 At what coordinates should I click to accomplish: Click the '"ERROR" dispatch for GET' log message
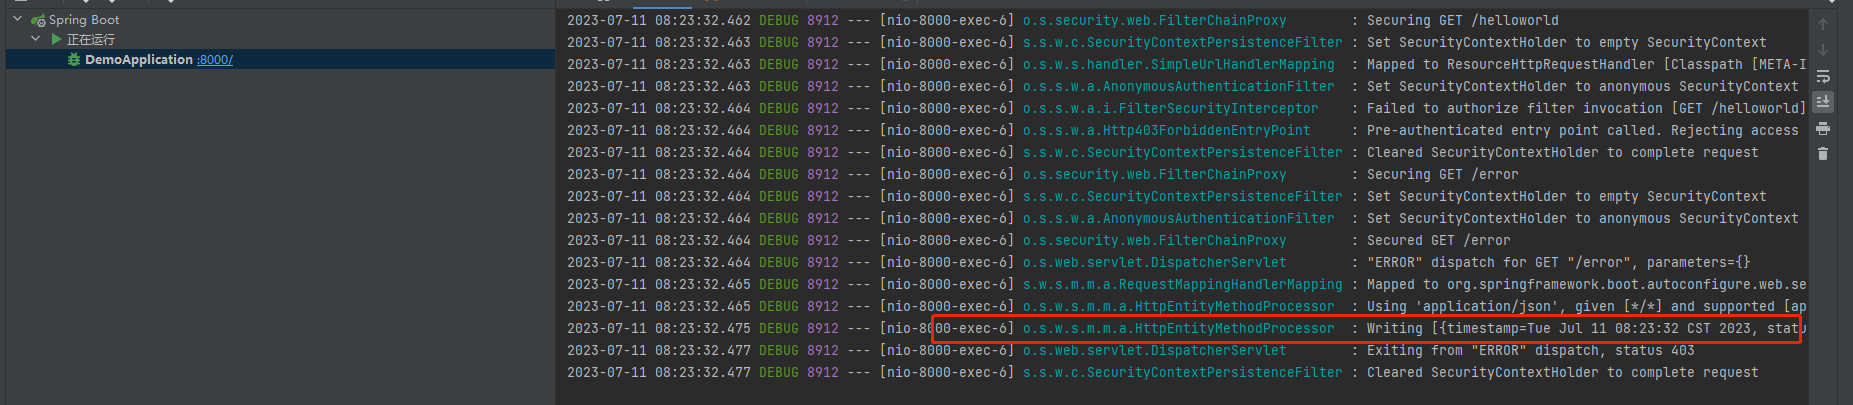coord(1558,262)
